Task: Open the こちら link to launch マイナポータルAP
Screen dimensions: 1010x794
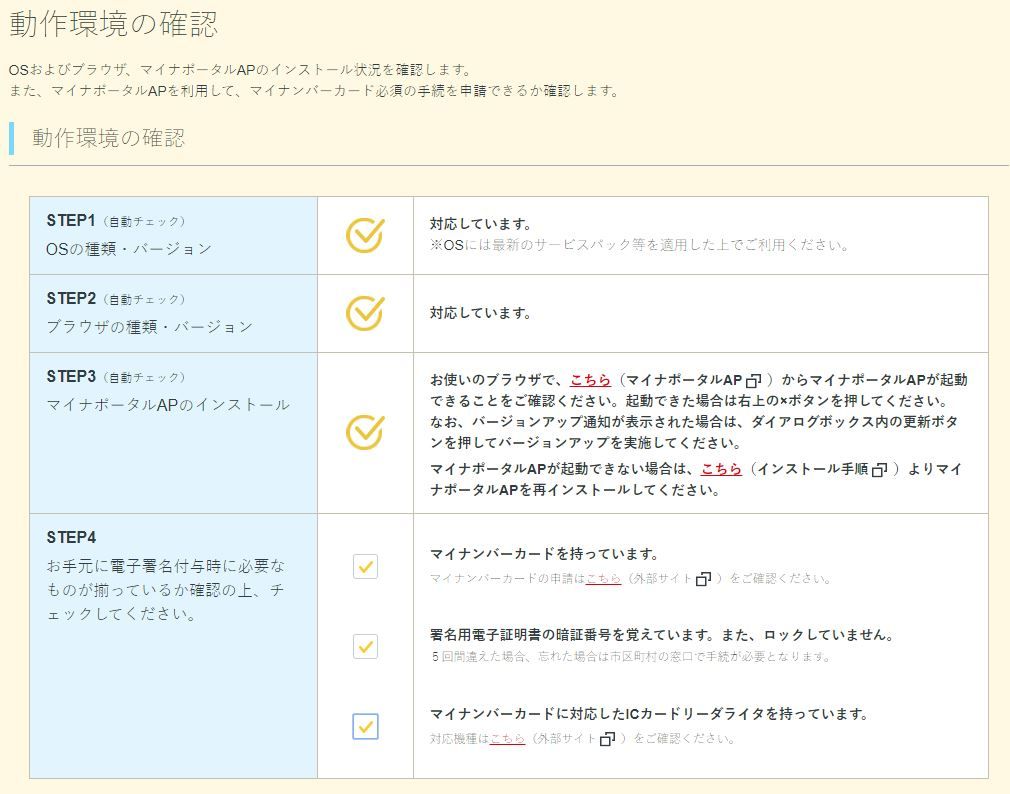Action: pyautogui.click(x=588, y=380)
